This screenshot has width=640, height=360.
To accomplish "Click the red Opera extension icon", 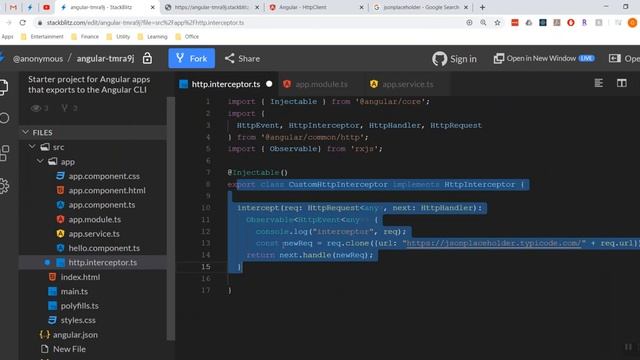I will click(571, 23).
